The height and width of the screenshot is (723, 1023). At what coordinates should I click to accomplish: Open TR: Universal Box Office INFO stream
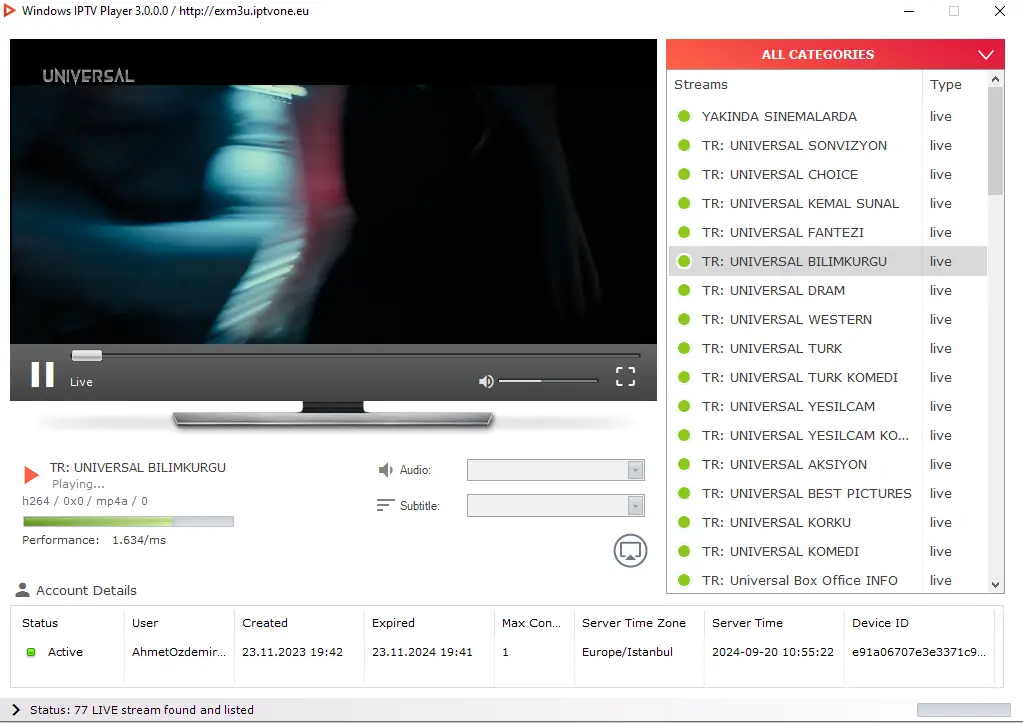pos(827,580)
